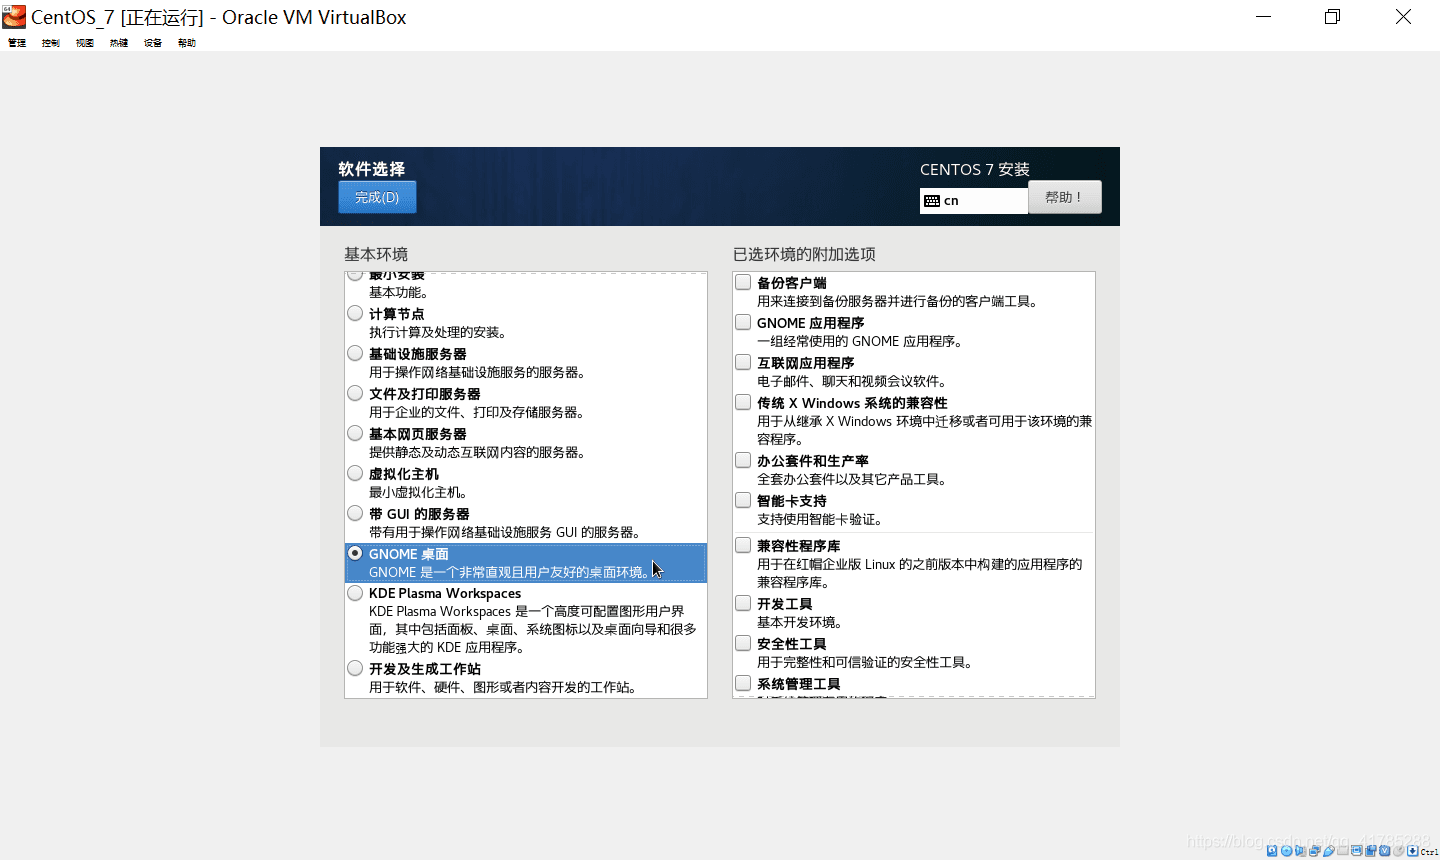
Task: Click the audio speaker status icon
Action: 1300,851
